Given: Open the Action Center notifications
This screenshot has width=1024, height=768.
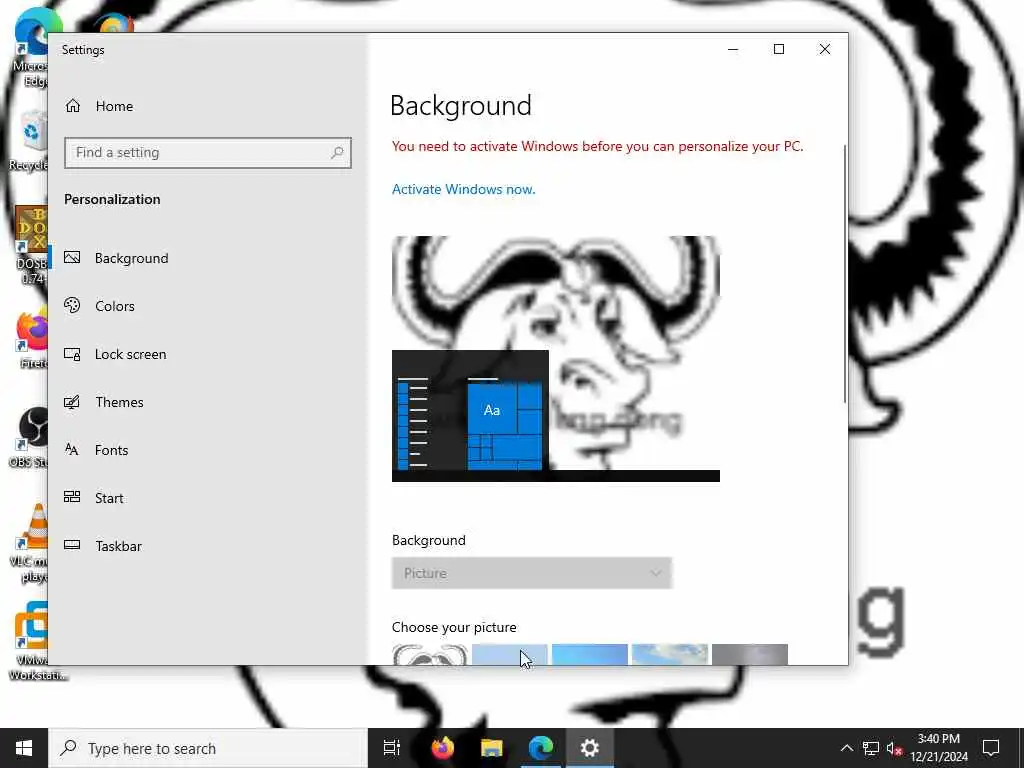Looking at the screenshot, I should [x=991, y=748].
